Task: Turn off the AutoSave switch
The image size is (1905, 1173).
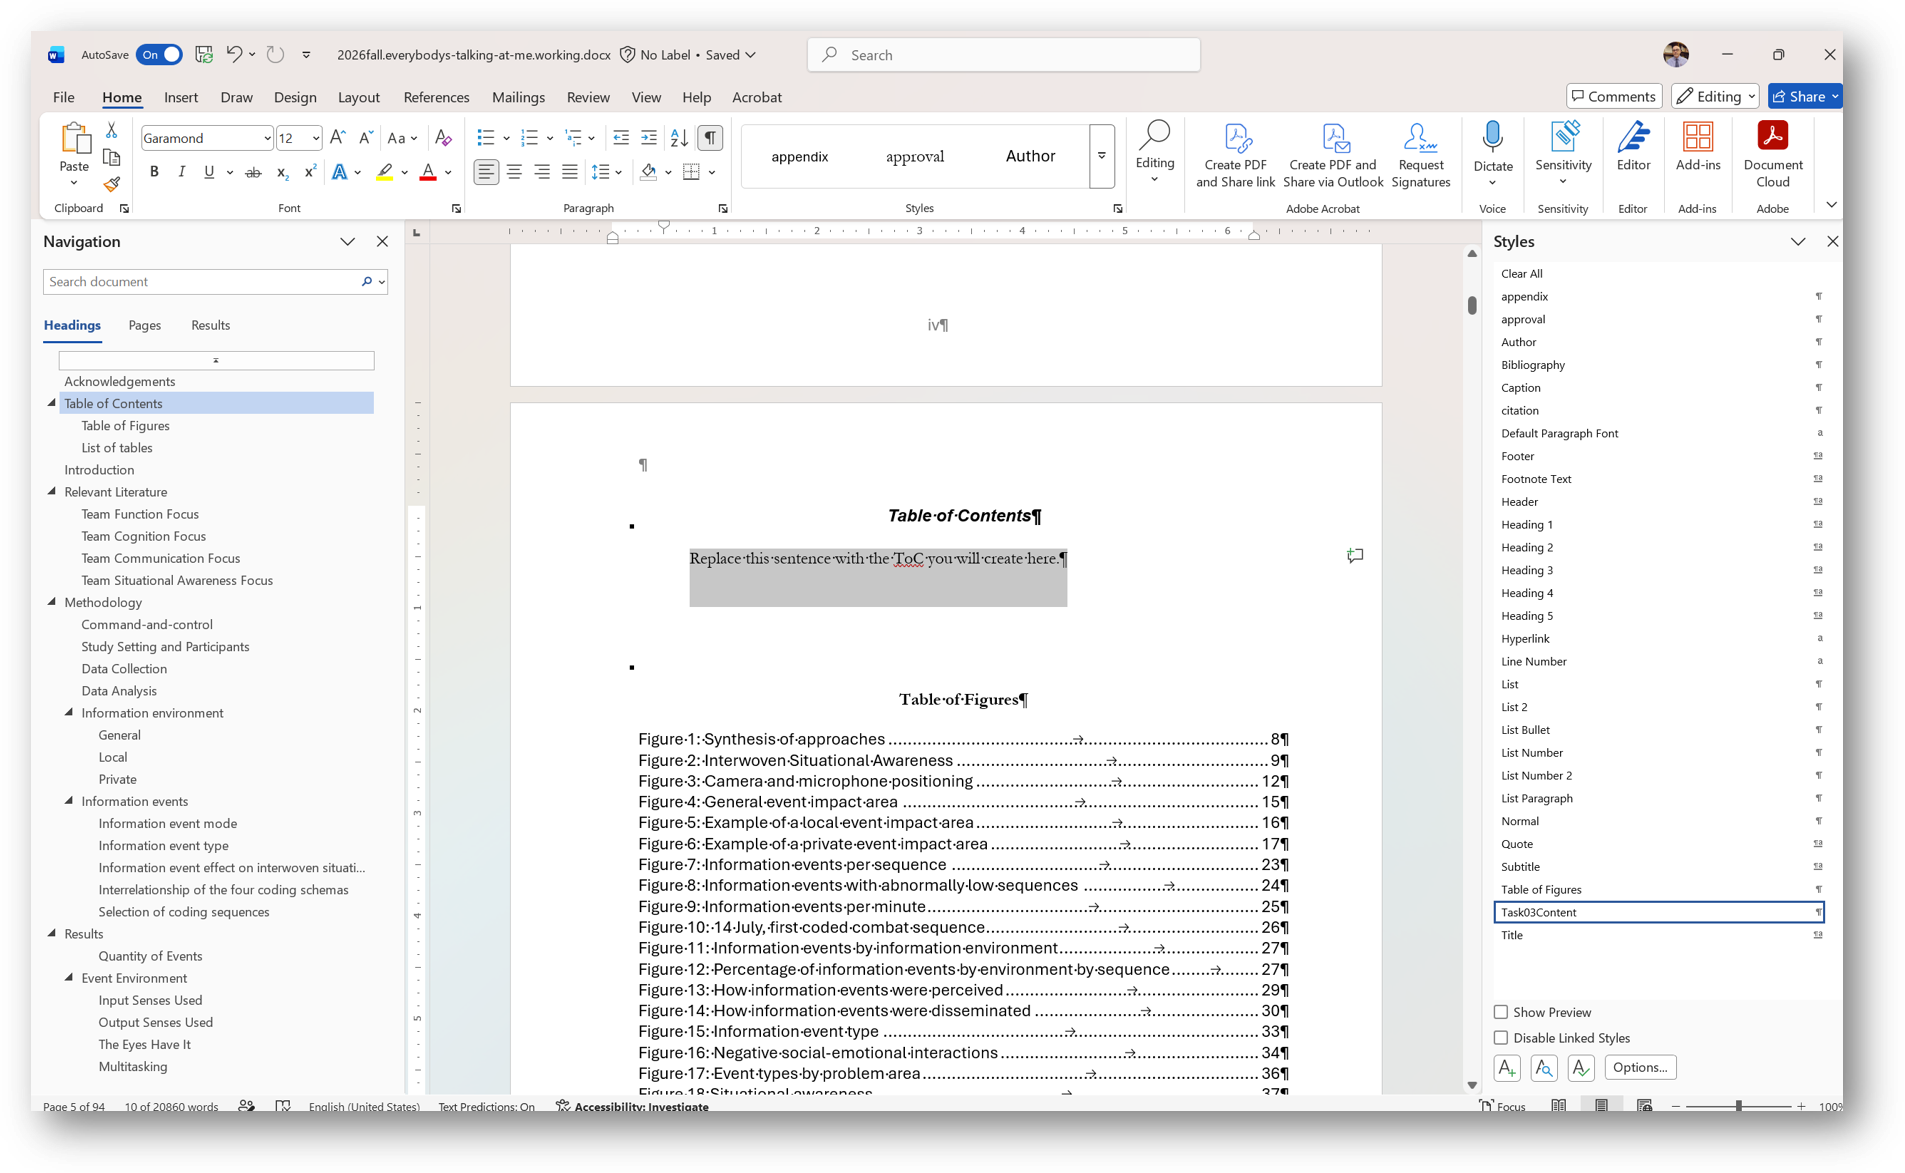Action: (x=160, y=54)
